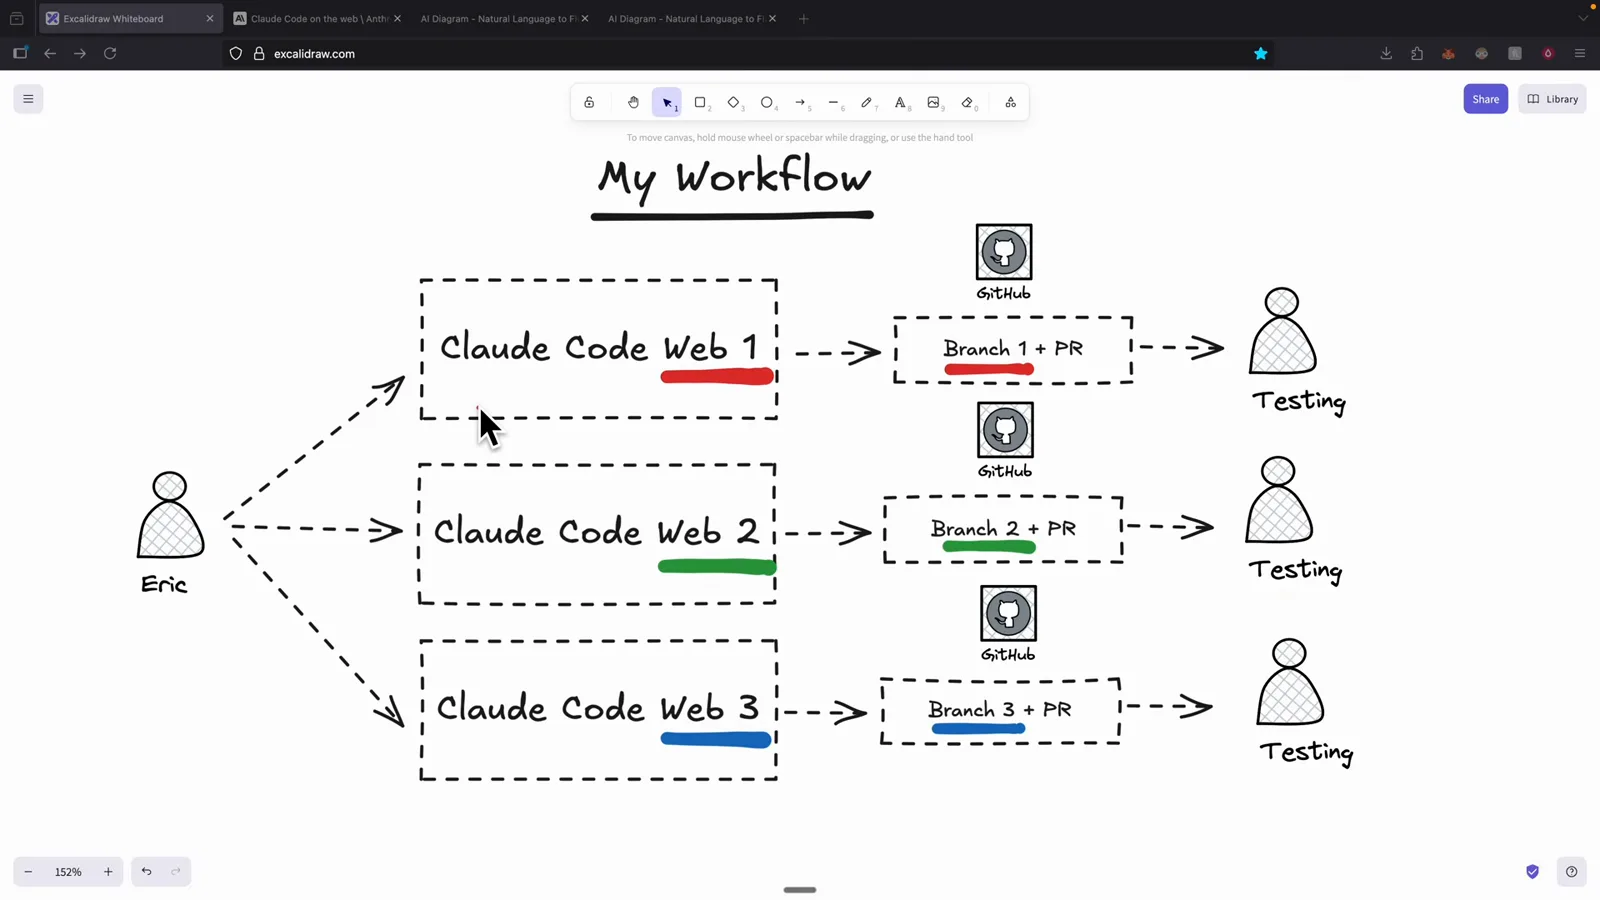Open the help question mark icon

[1571, 872]
